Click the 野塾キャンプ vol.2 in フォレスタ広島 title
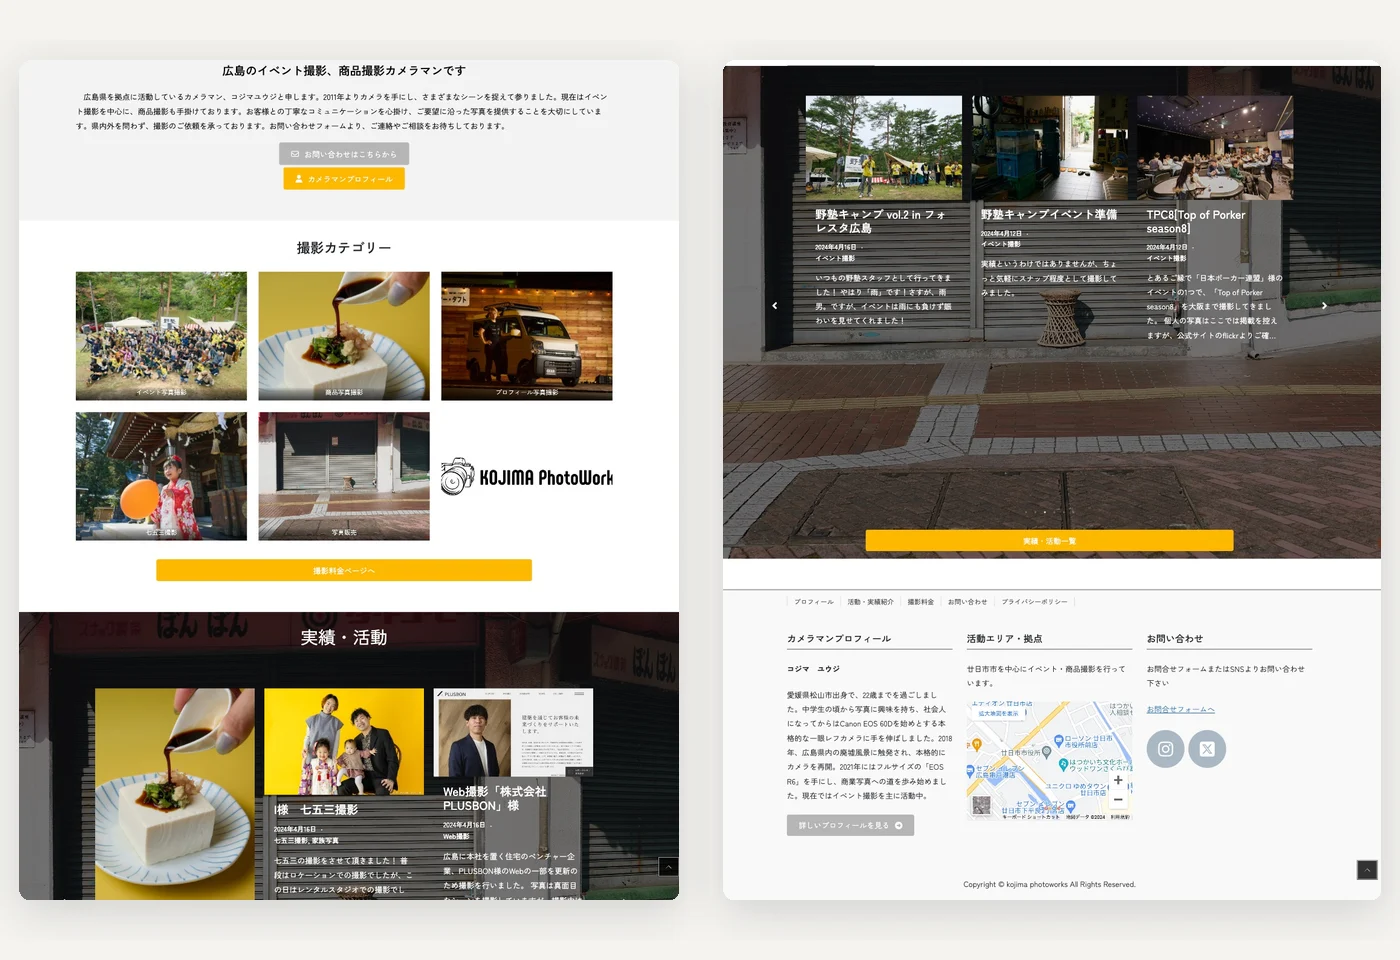Viewport: 1400px width, 960px height. tap(880, 221)
